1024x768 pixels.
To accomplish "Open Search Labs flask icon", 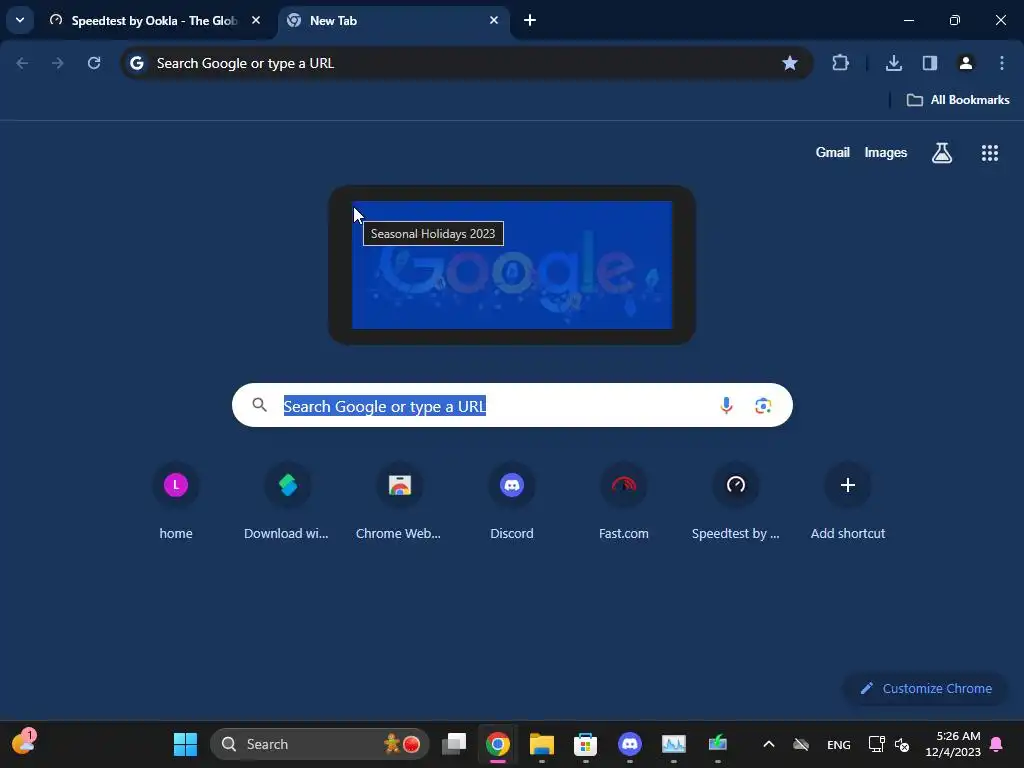I will [942, 153].
